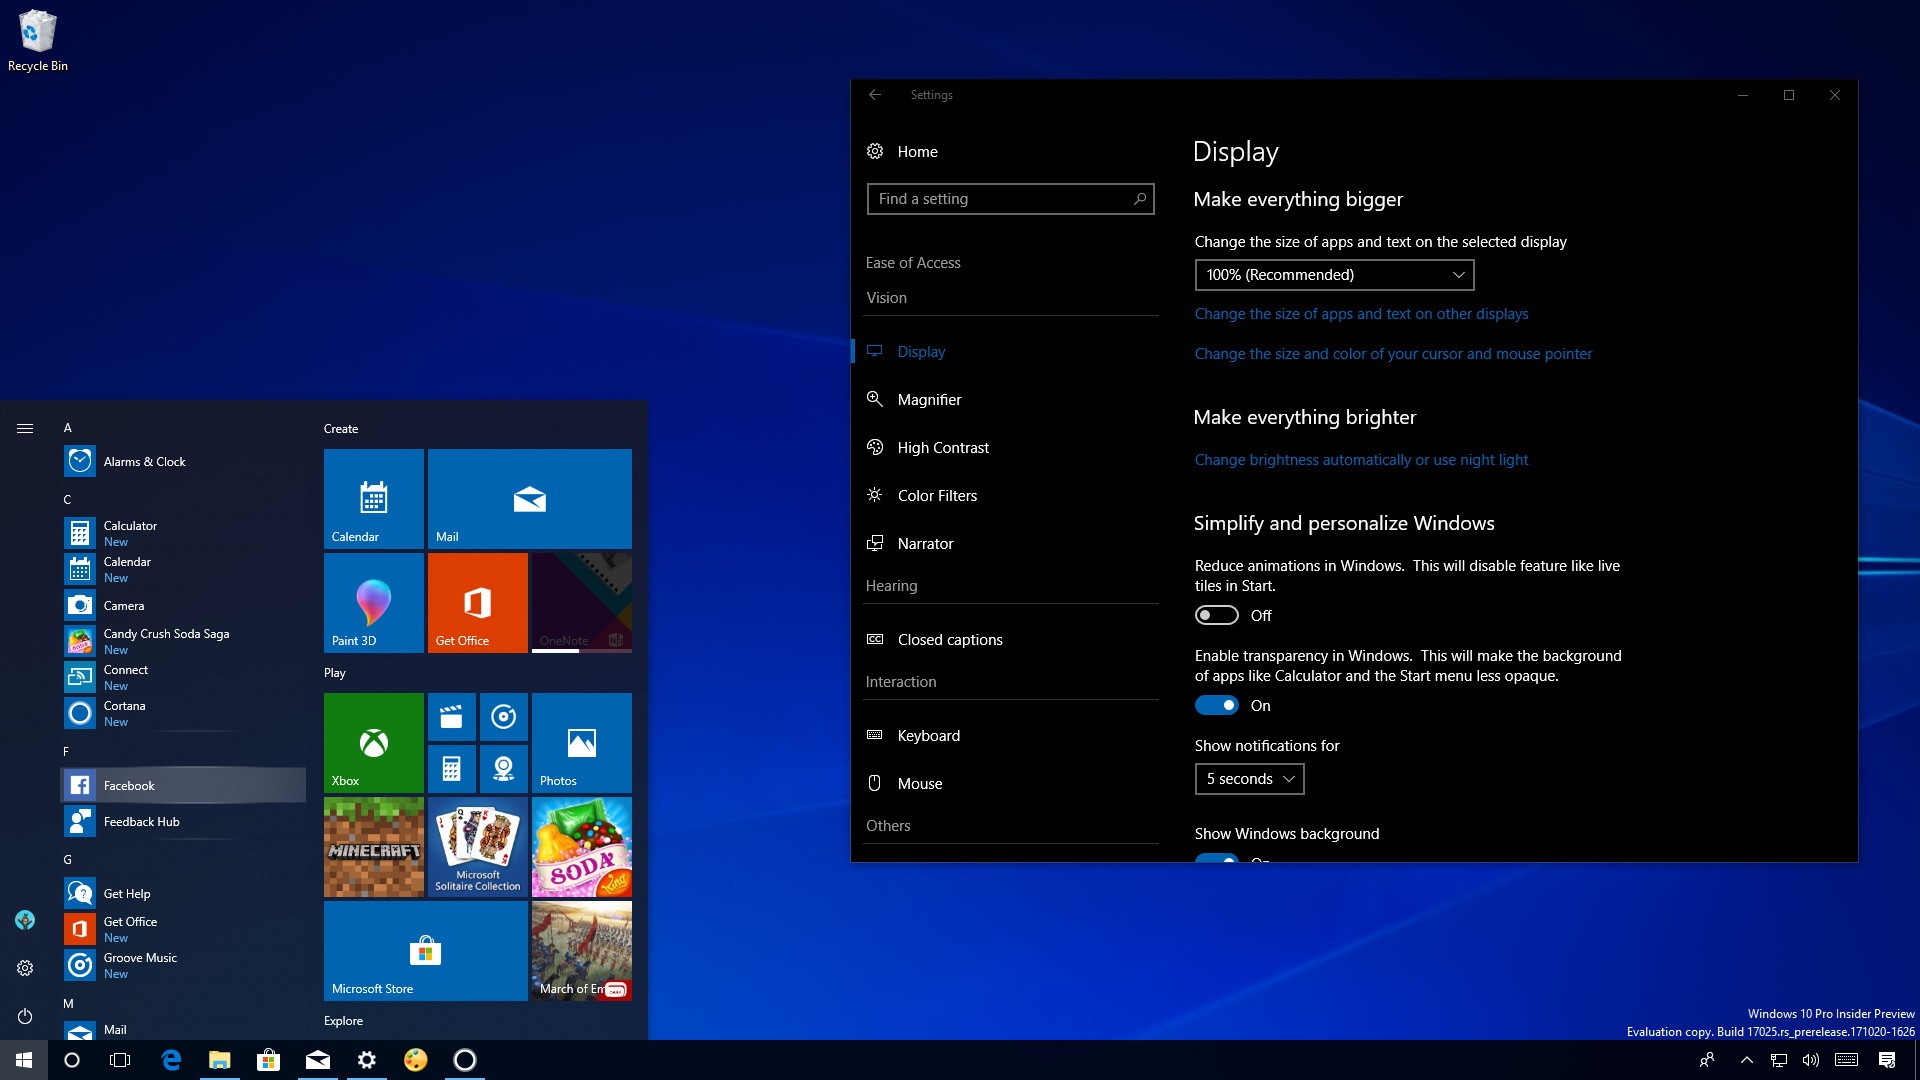
Task: Open the night light brightness link
Action: click(1360, 460)
